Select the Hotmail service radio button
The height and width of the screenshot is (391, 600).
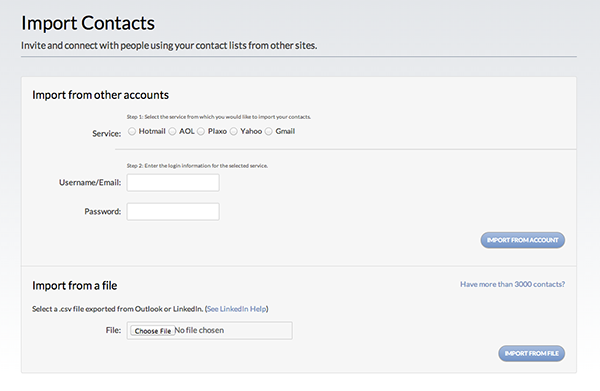(132, 132)
